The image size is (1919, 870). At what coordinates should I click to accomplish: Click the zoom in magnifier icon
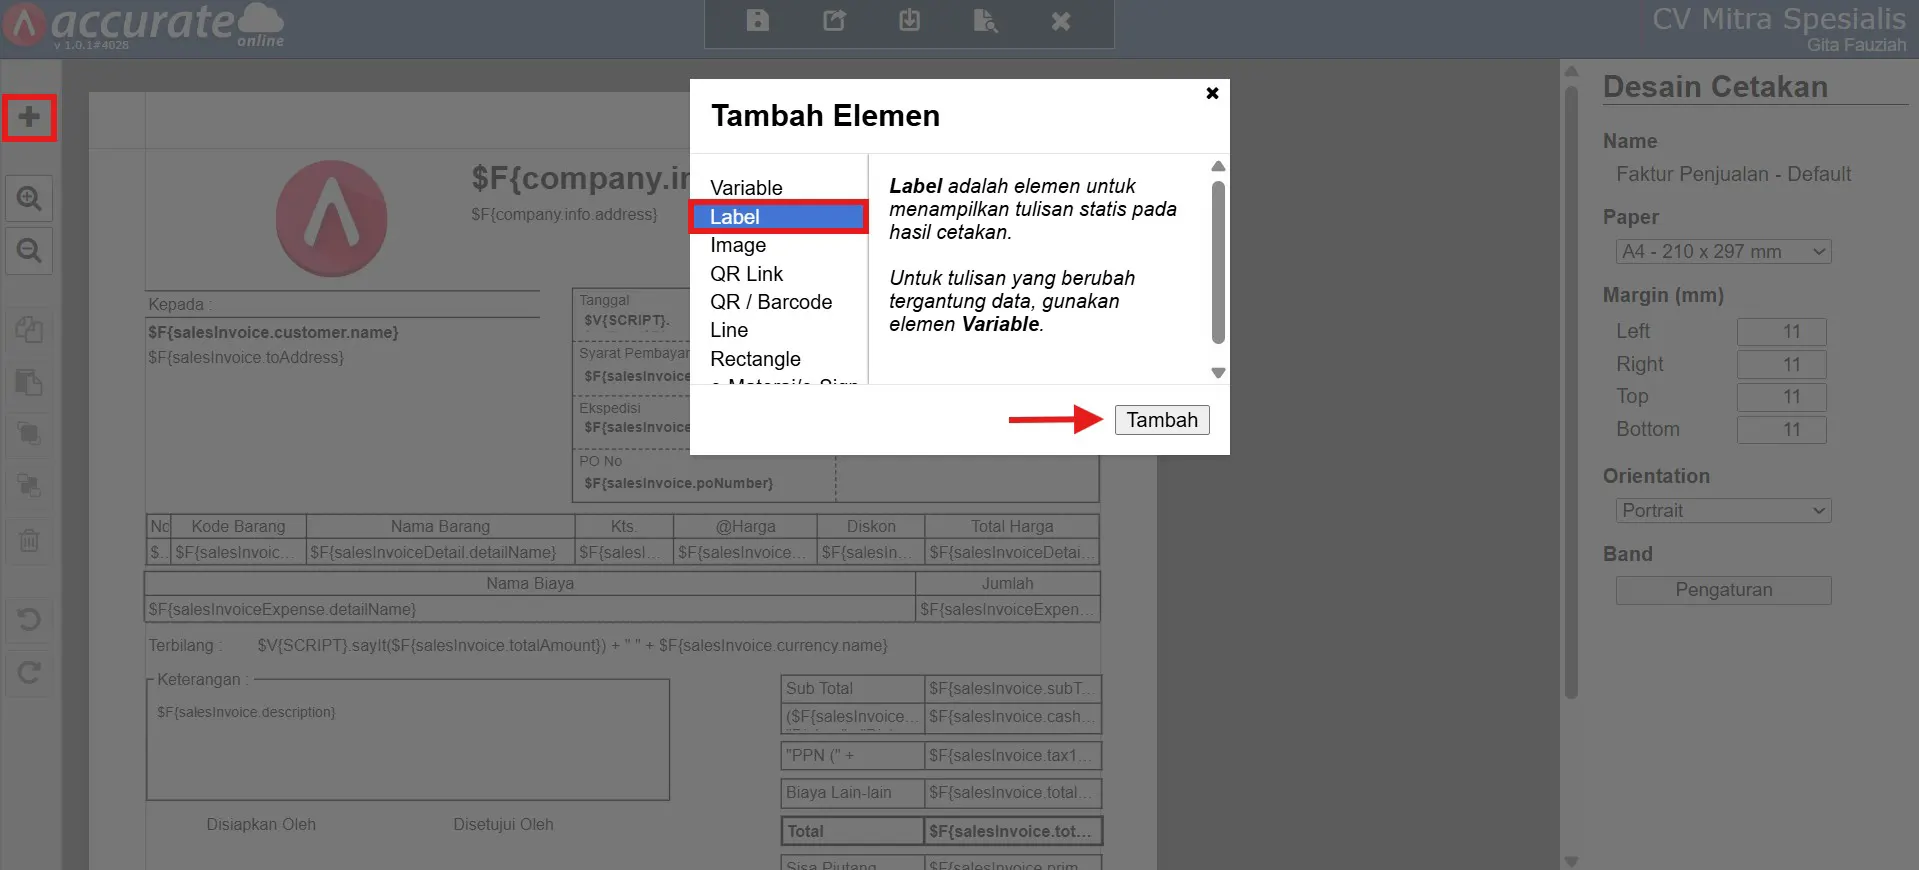click(x=29, y=198)
